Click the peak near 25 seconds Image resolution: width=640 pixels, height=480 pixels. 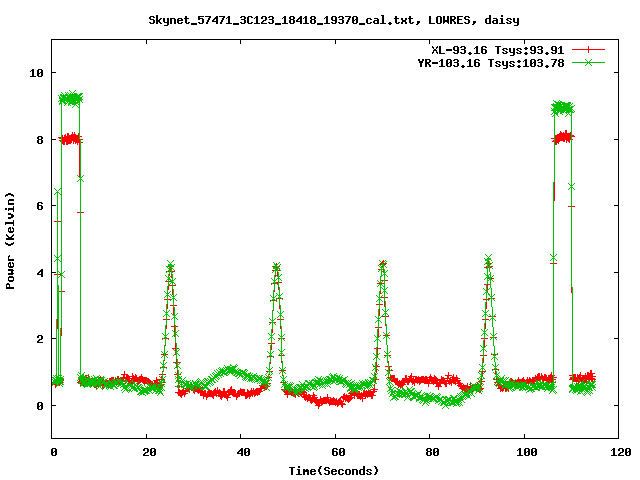[170, 265]
